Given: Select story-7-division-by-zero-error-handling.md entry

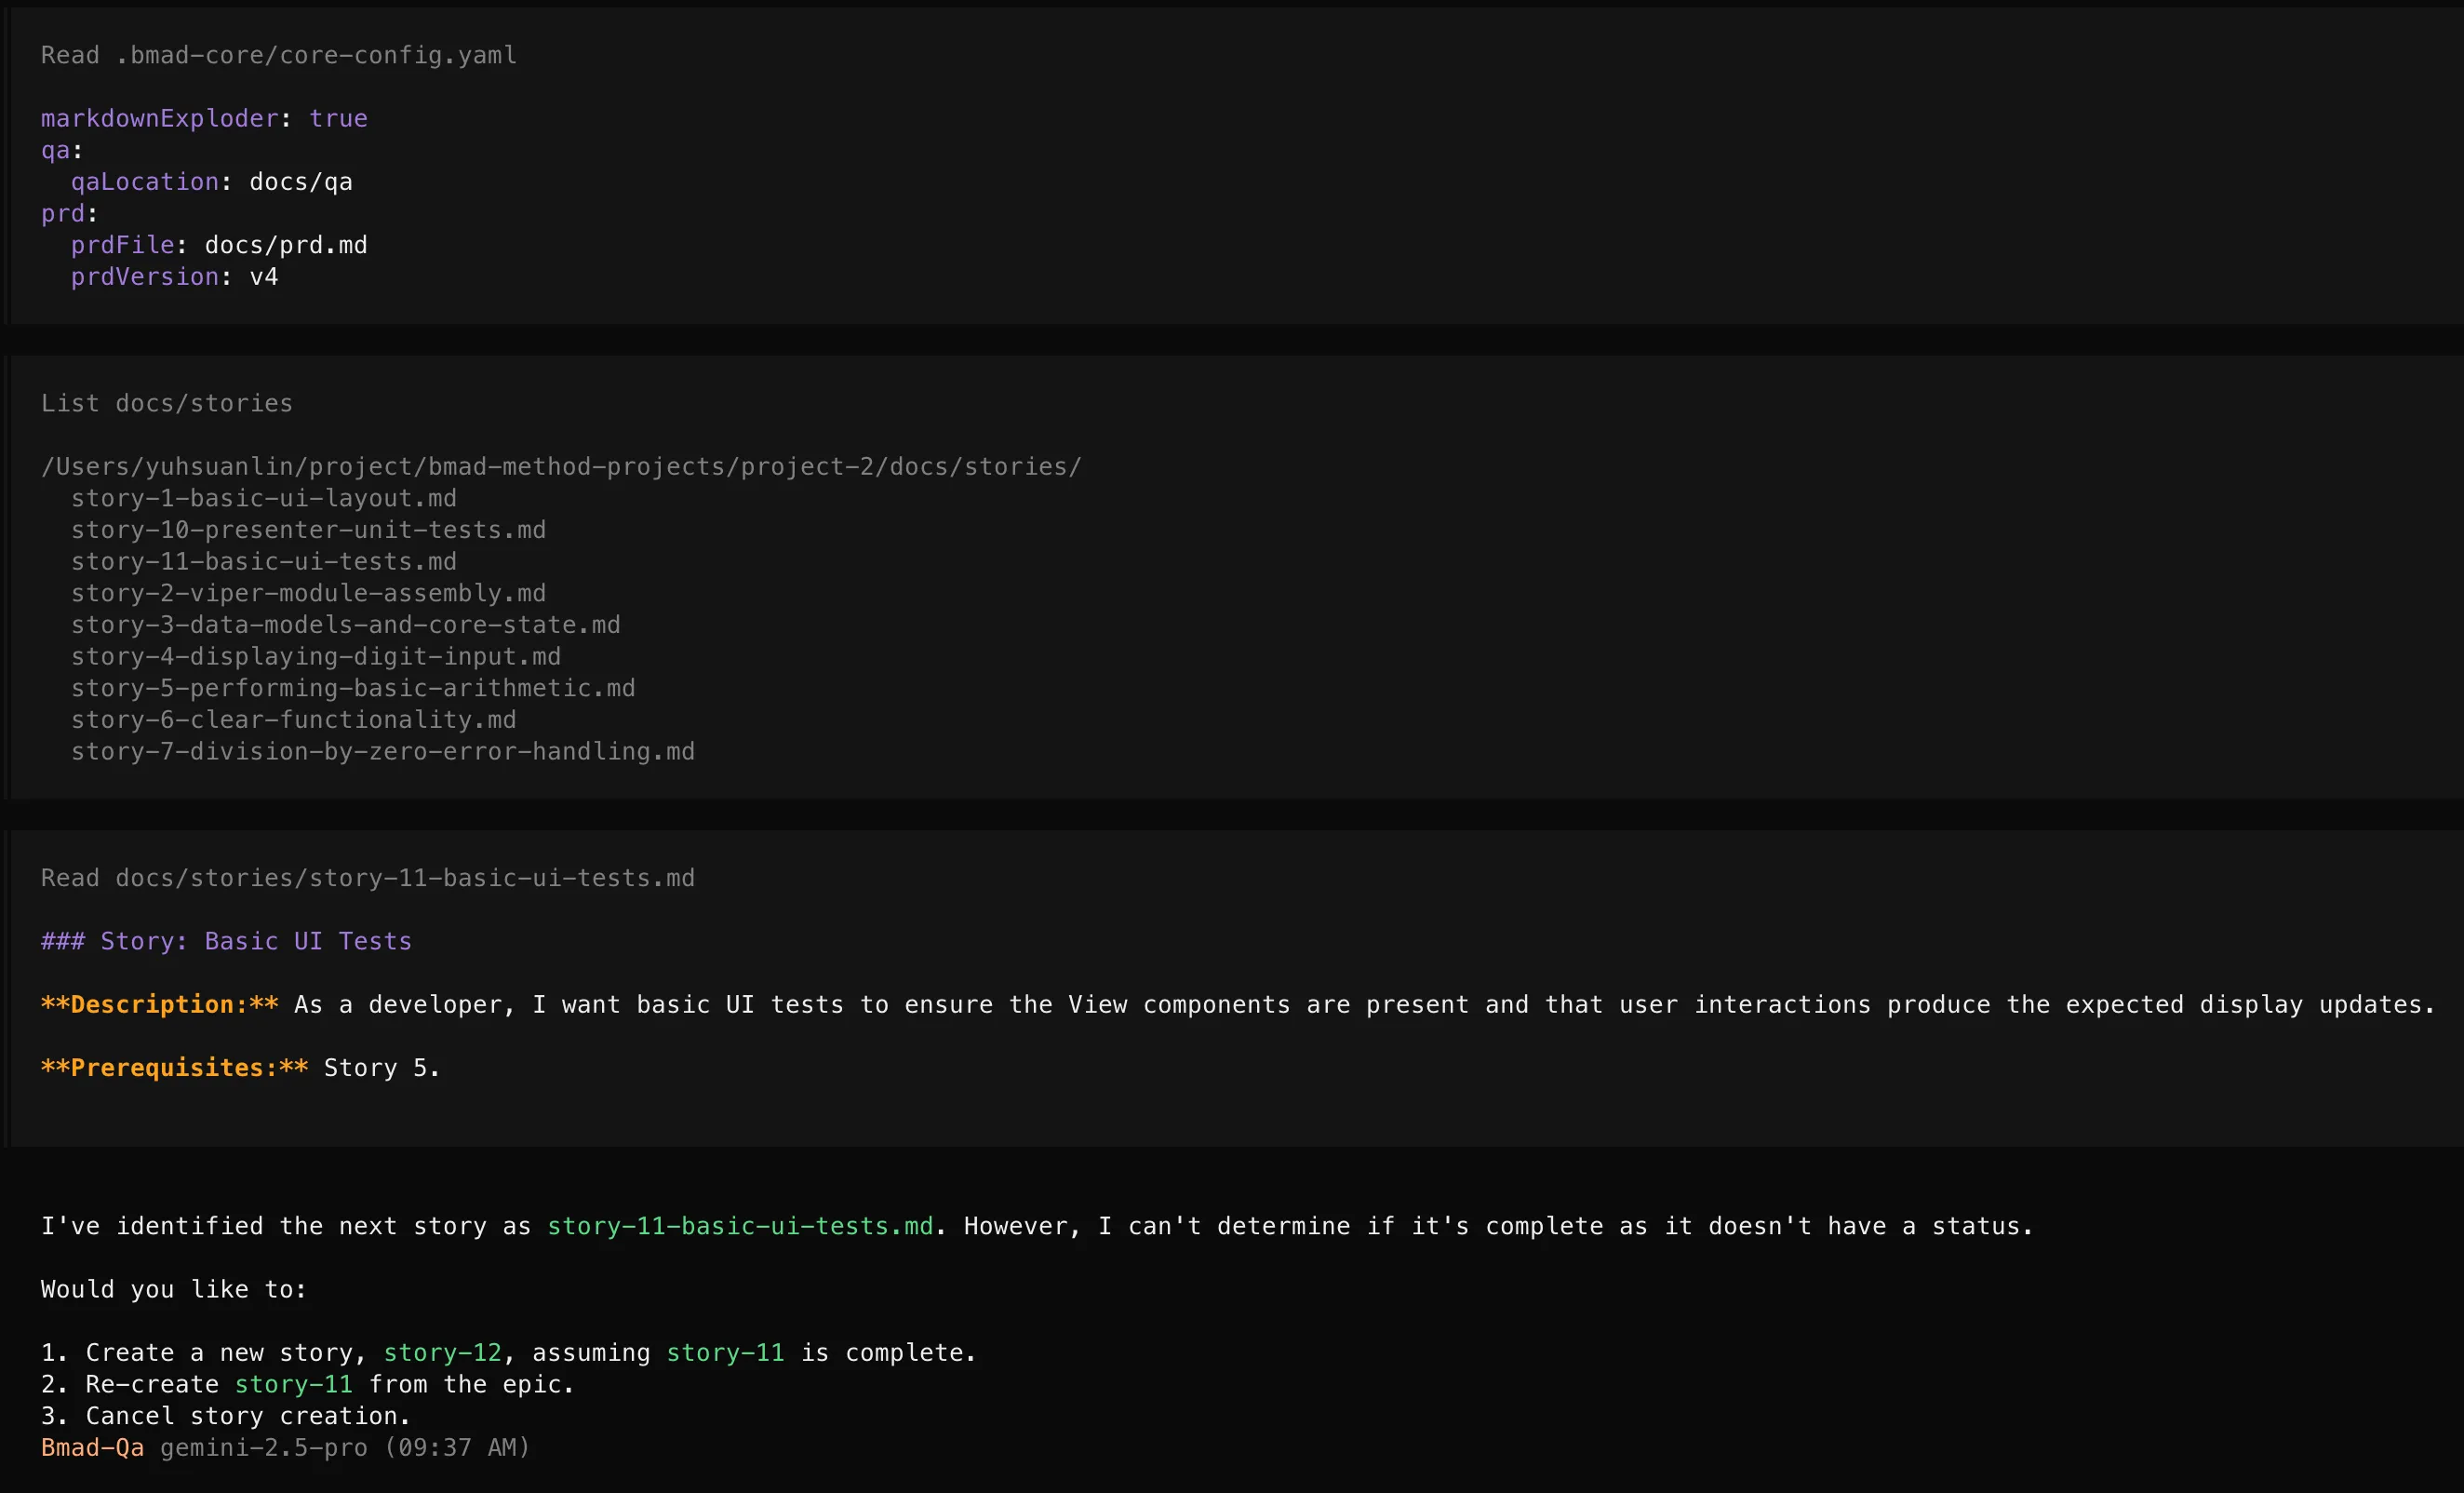Looking at the screenshot, I should 382,752.
